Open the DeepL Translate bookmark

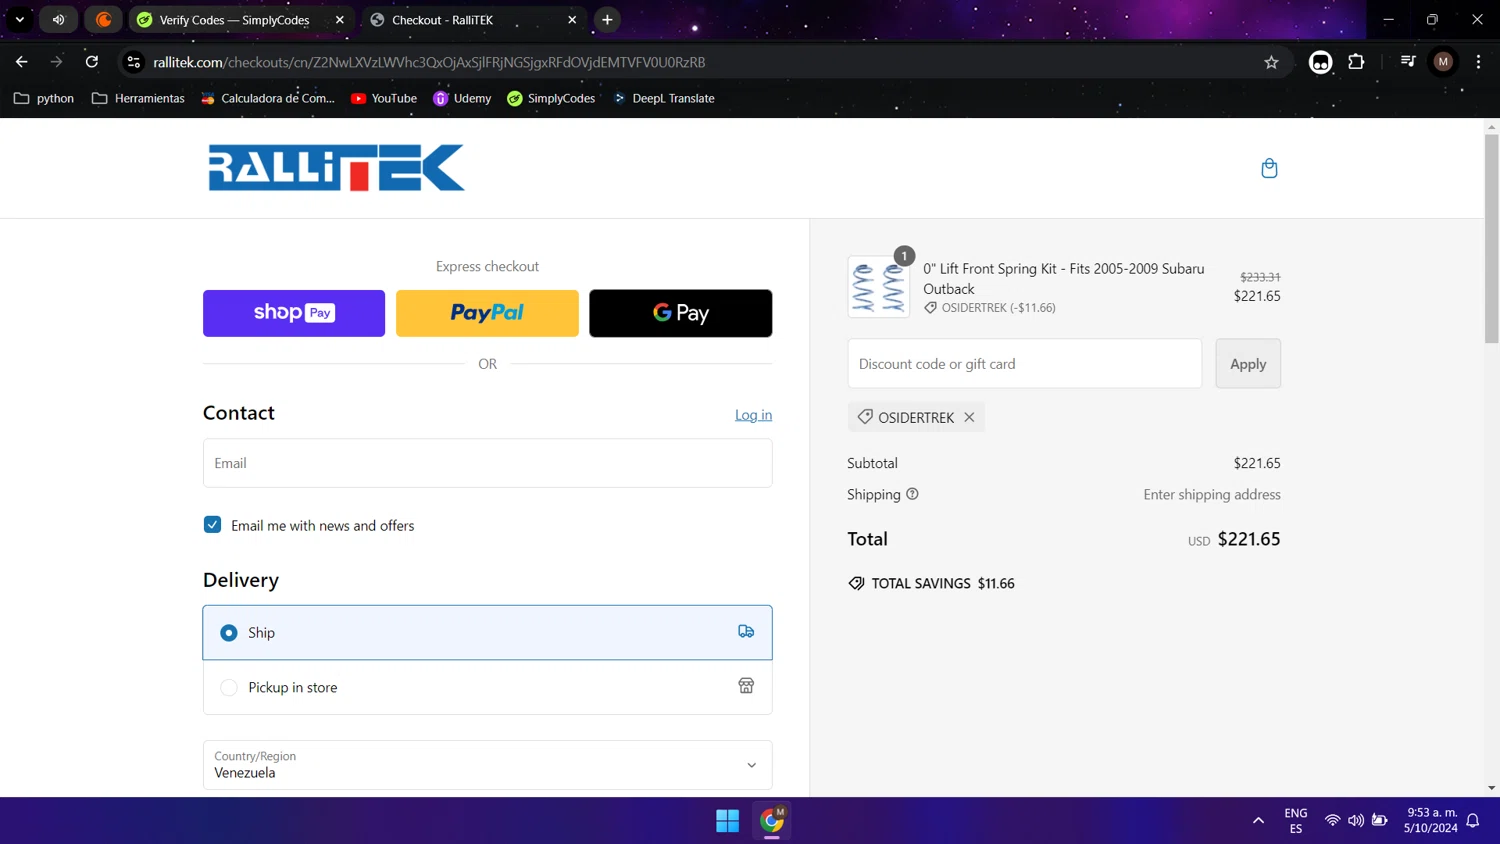[x=663, y=98]
